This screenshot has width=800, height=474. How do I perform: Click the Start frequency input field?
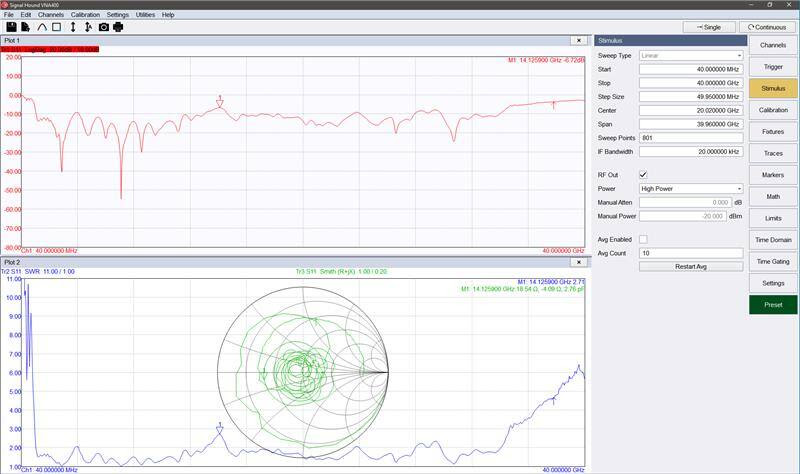(x=691, y=69)
